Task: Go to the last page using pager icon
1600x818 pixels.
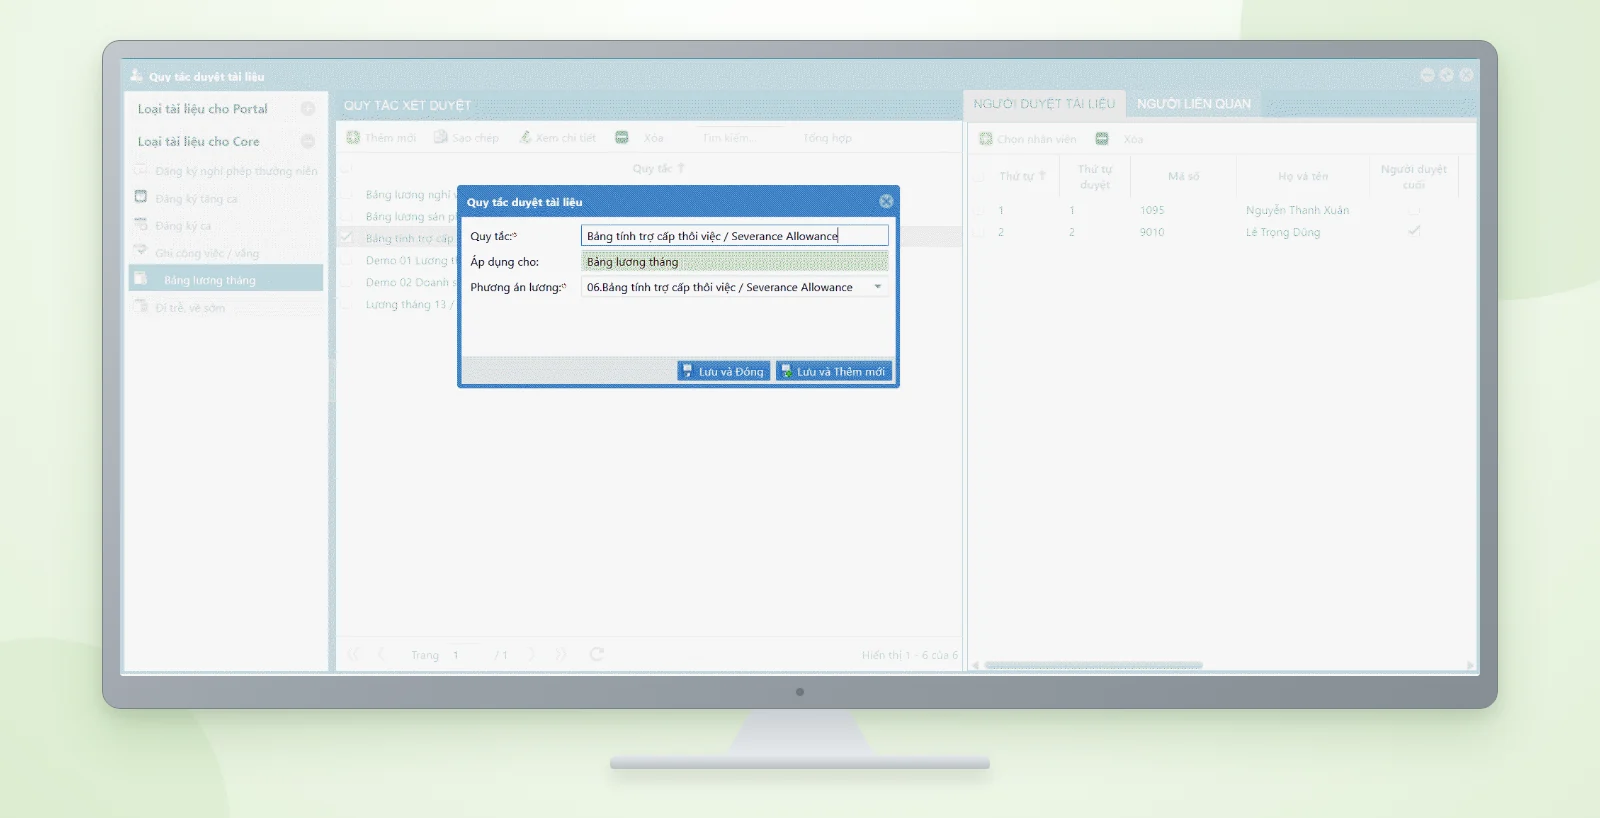Action: coord(561,654)
